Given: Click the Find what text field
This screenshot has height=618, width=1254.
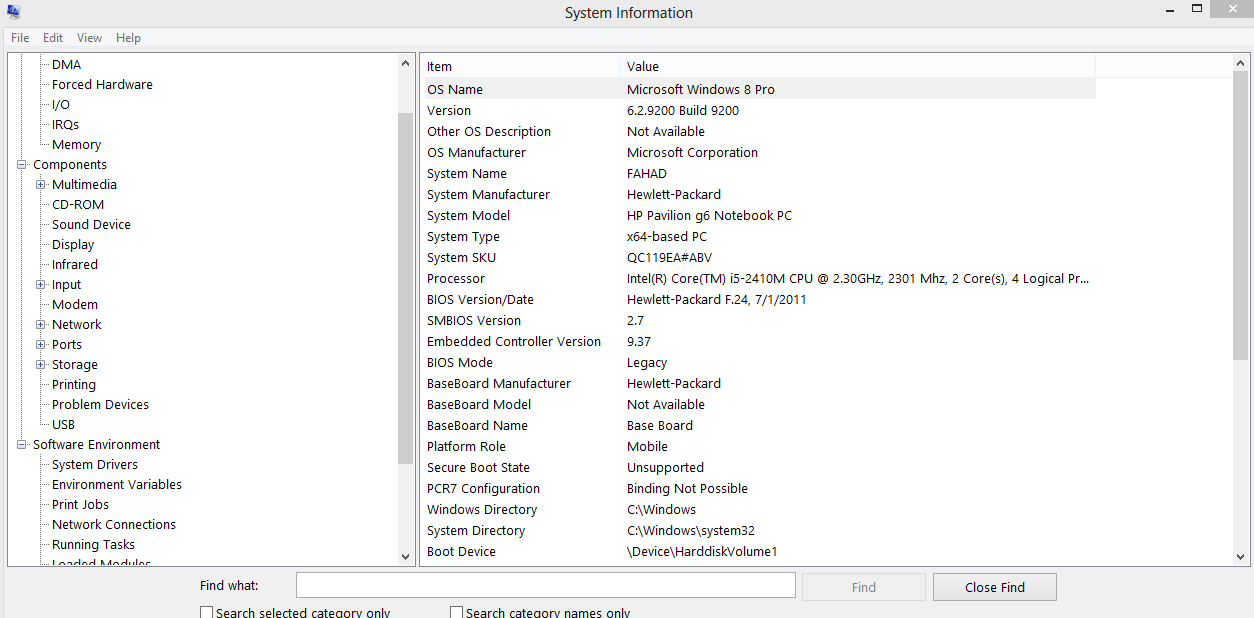Looking at the screenshot, I should 545,585.
